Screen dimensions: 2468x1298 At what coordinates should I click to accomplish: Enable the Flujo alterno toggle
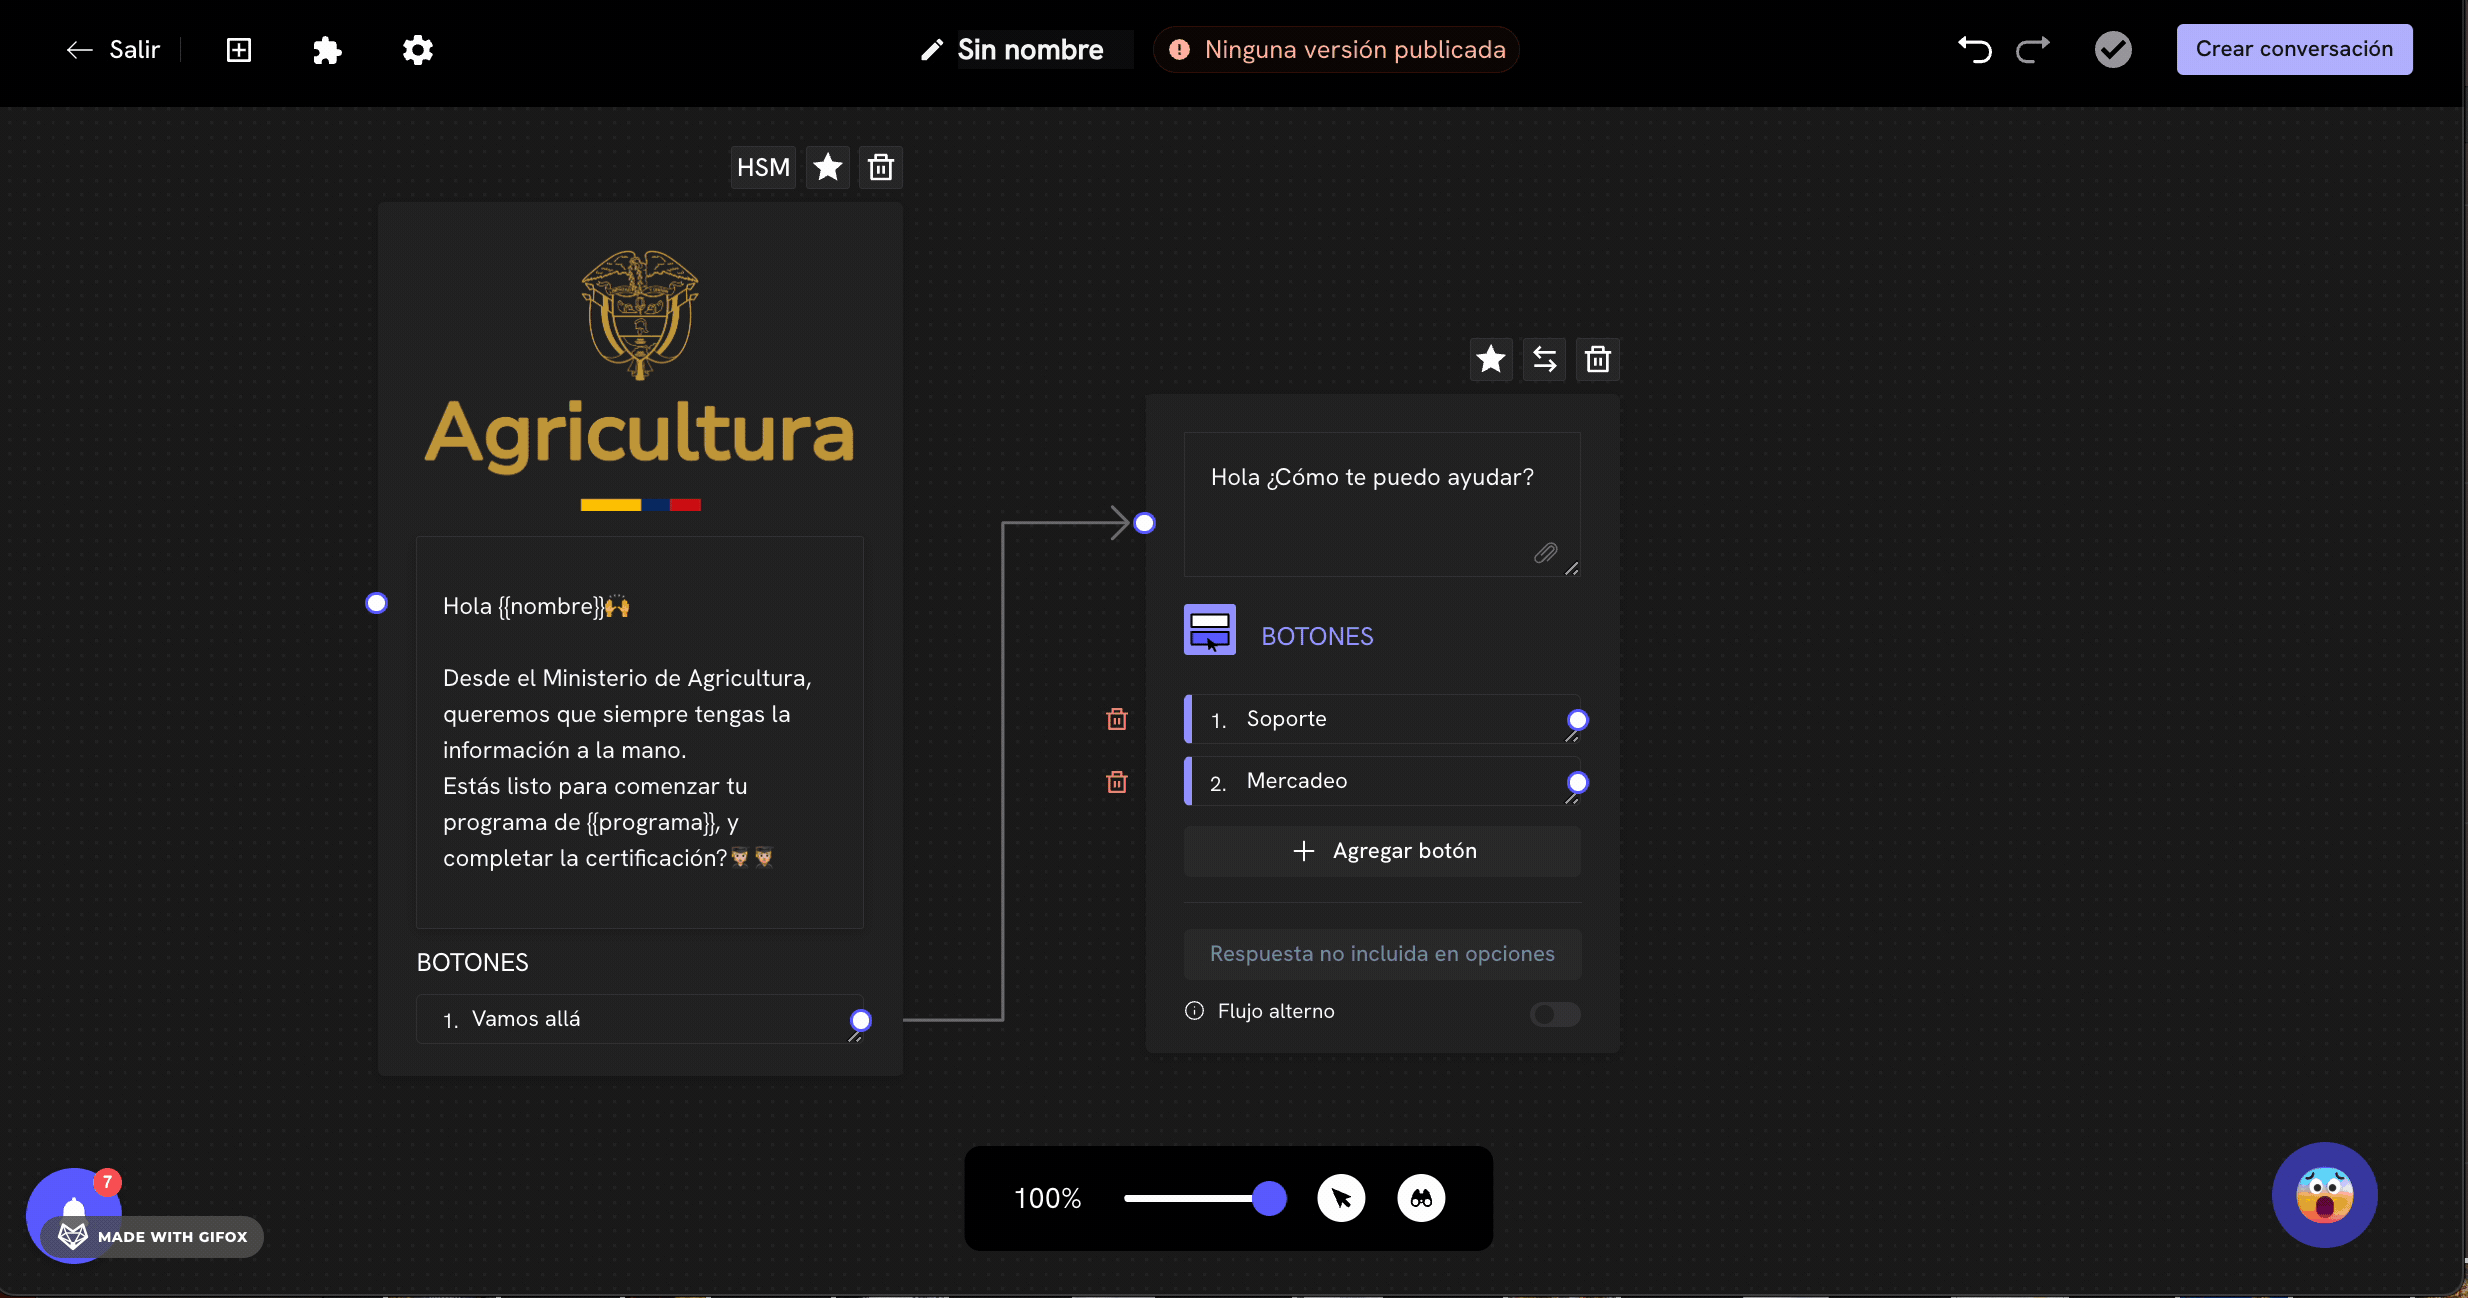1555,1014
